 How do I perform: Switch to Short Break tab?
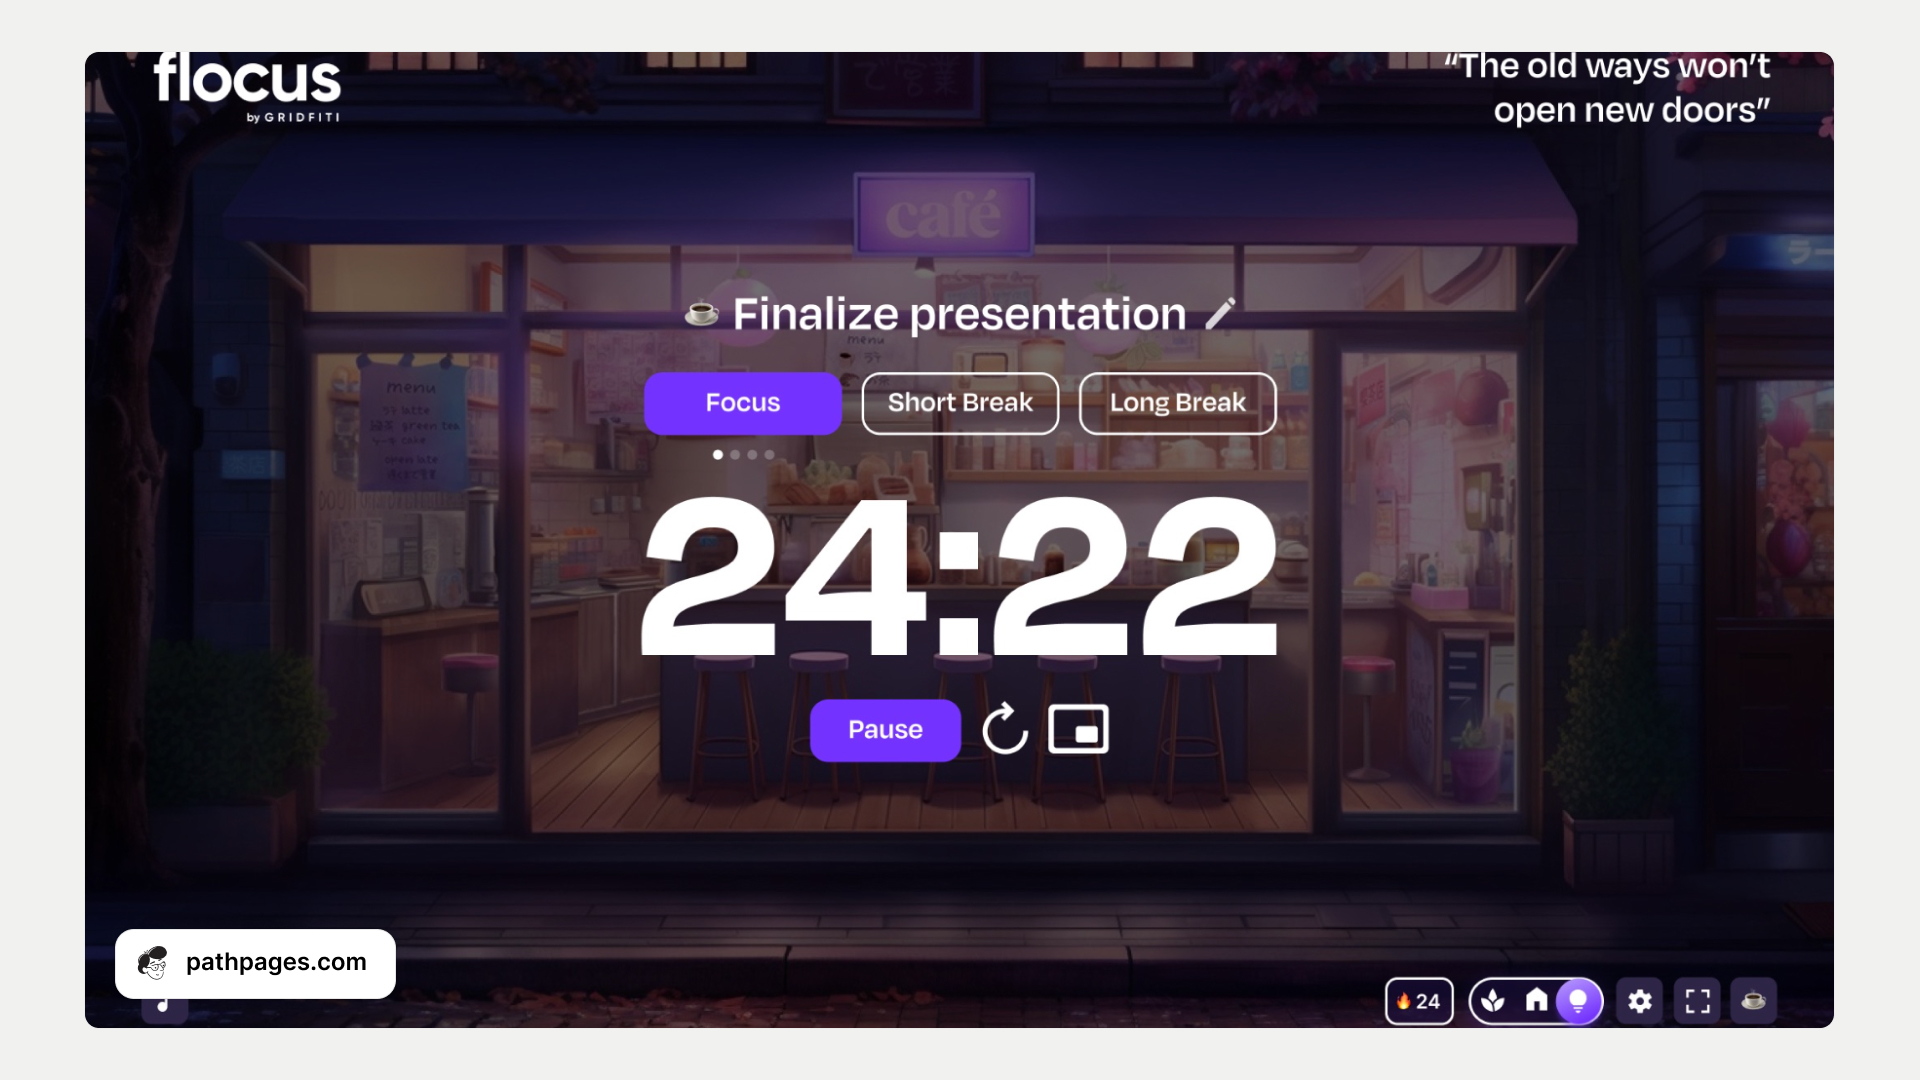(x=960, y=402)
